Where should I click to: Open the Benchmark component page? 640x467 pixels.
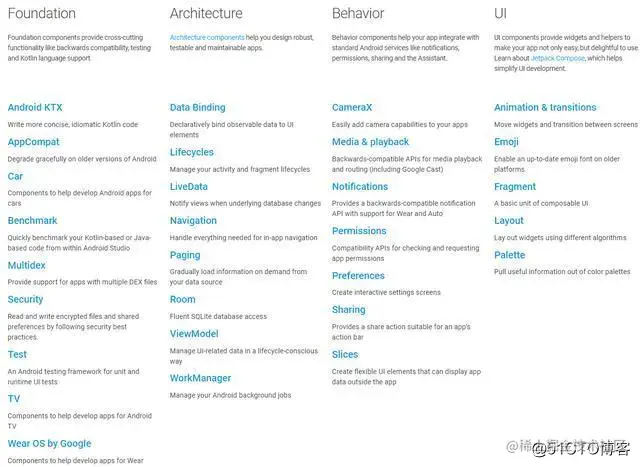(32, 221)
